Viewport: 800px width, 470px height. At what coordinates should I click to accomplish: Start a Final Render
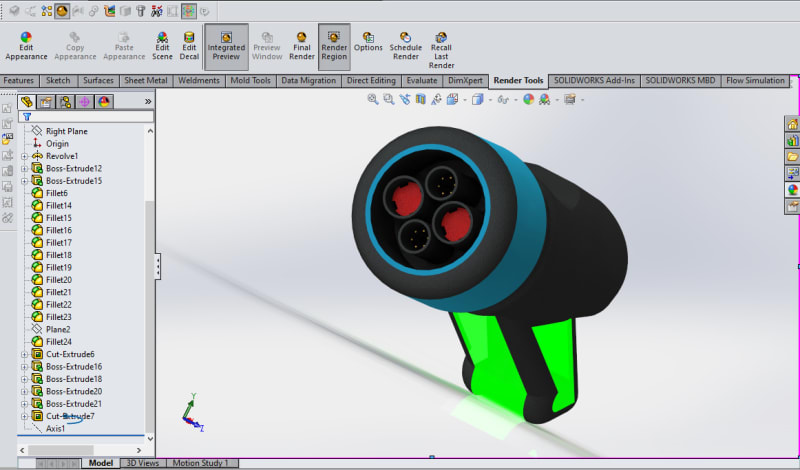pos(302,46)
